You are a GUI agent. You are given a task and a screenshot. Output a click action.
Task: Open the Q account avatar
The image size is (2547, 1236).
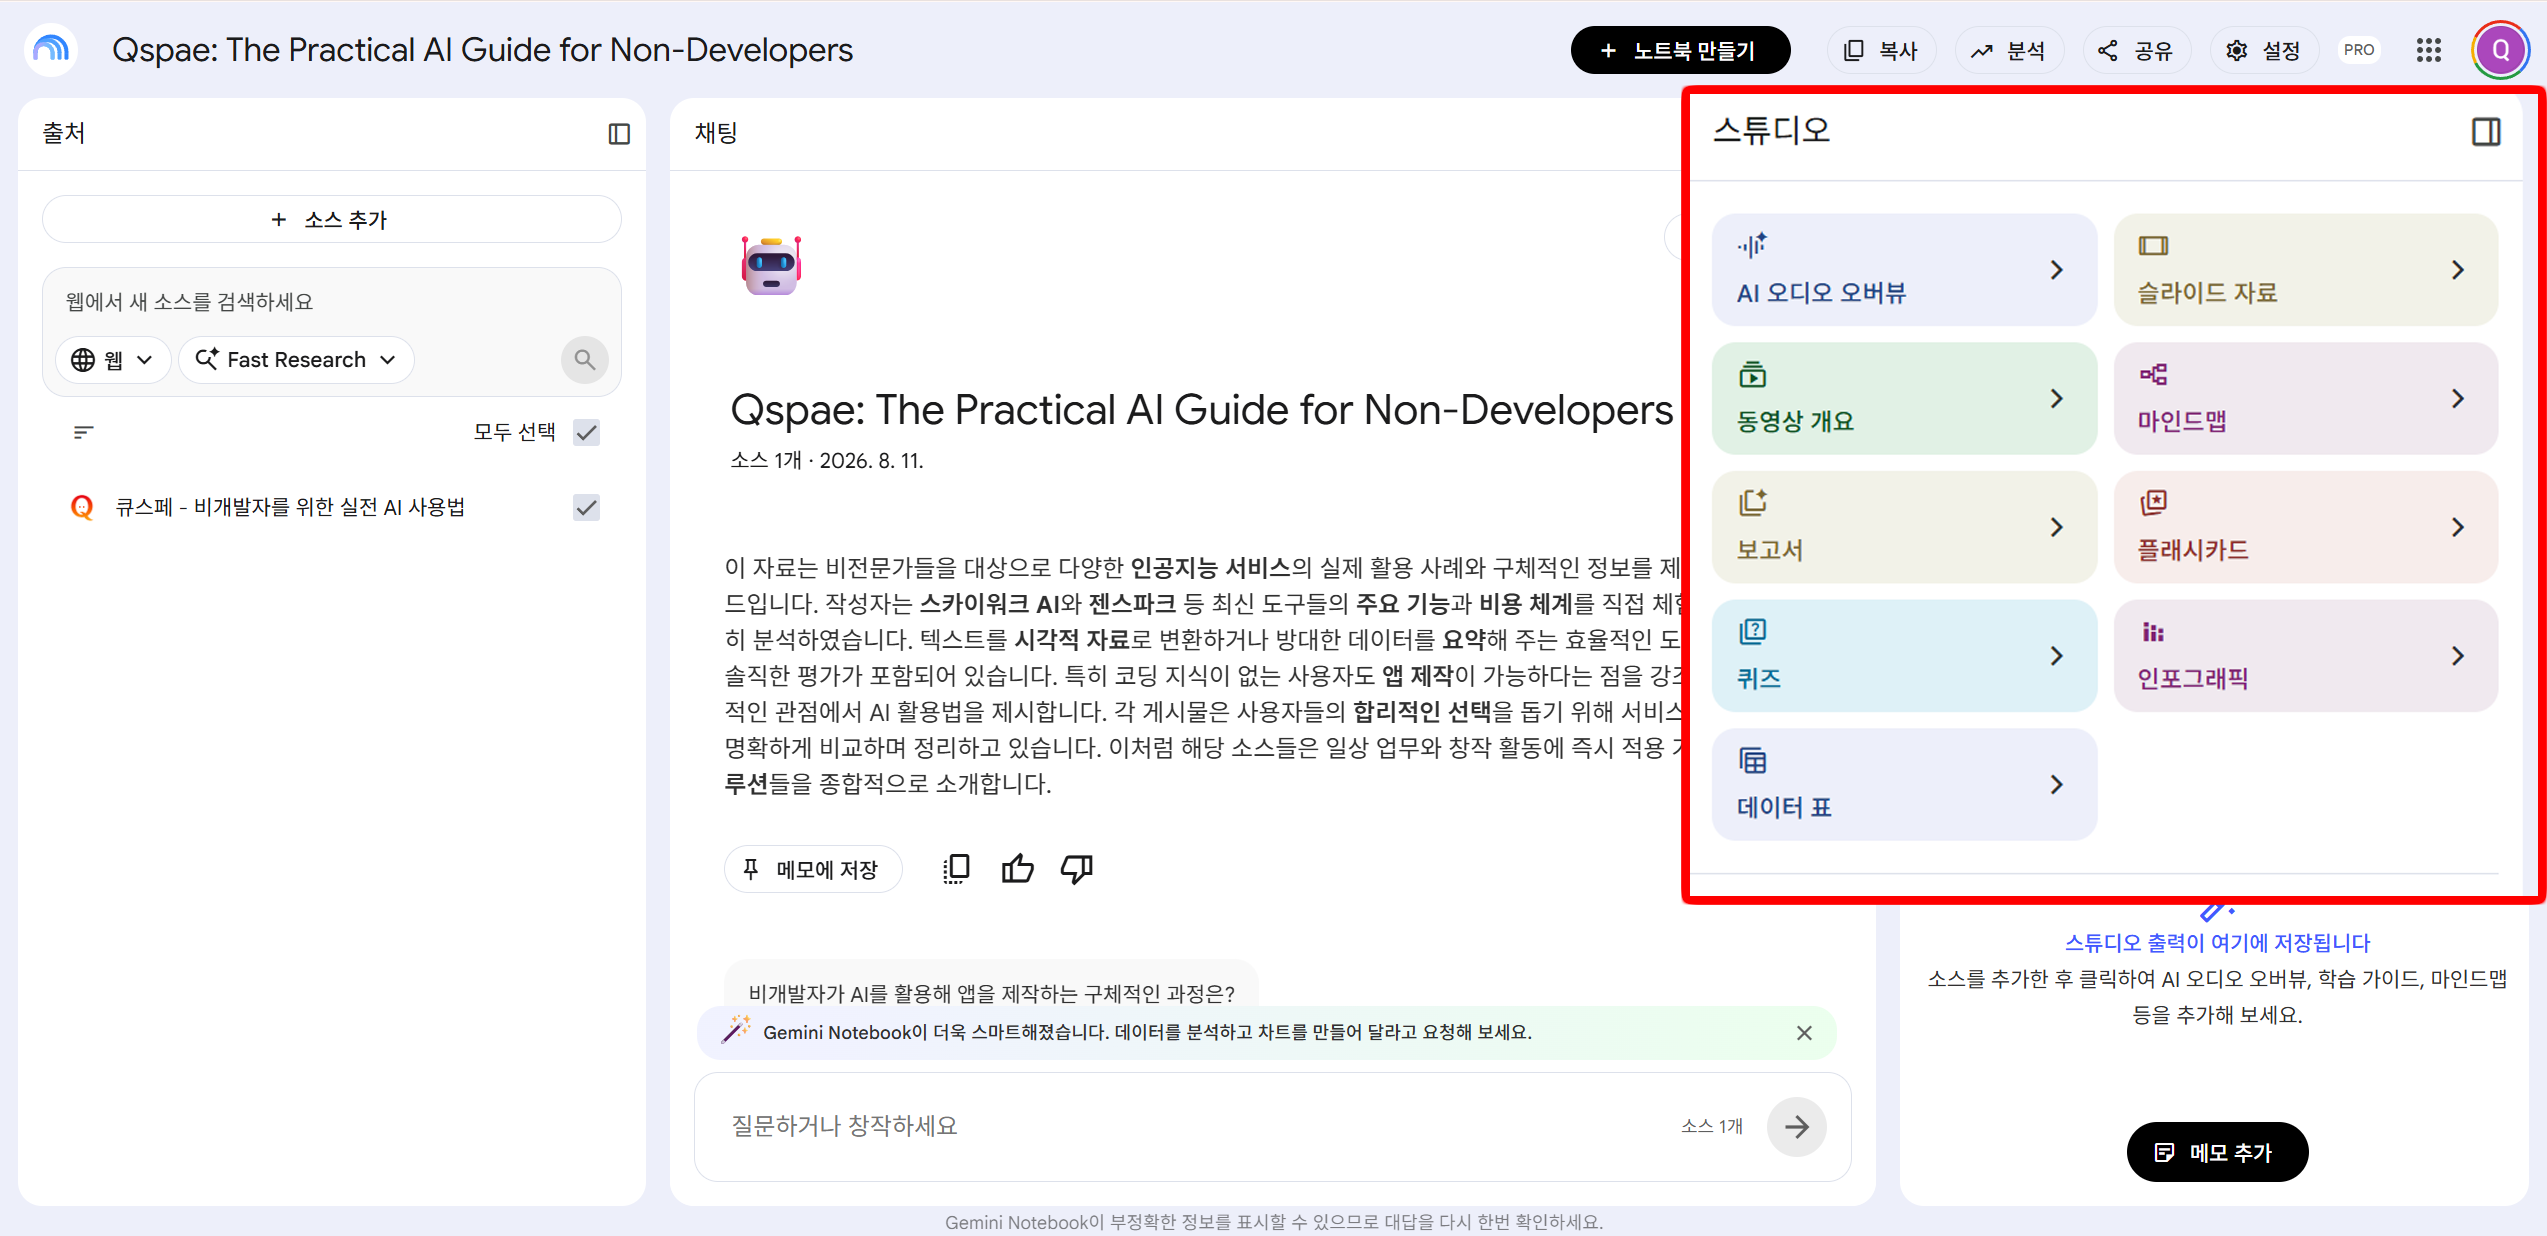(x=2501, y=50)
